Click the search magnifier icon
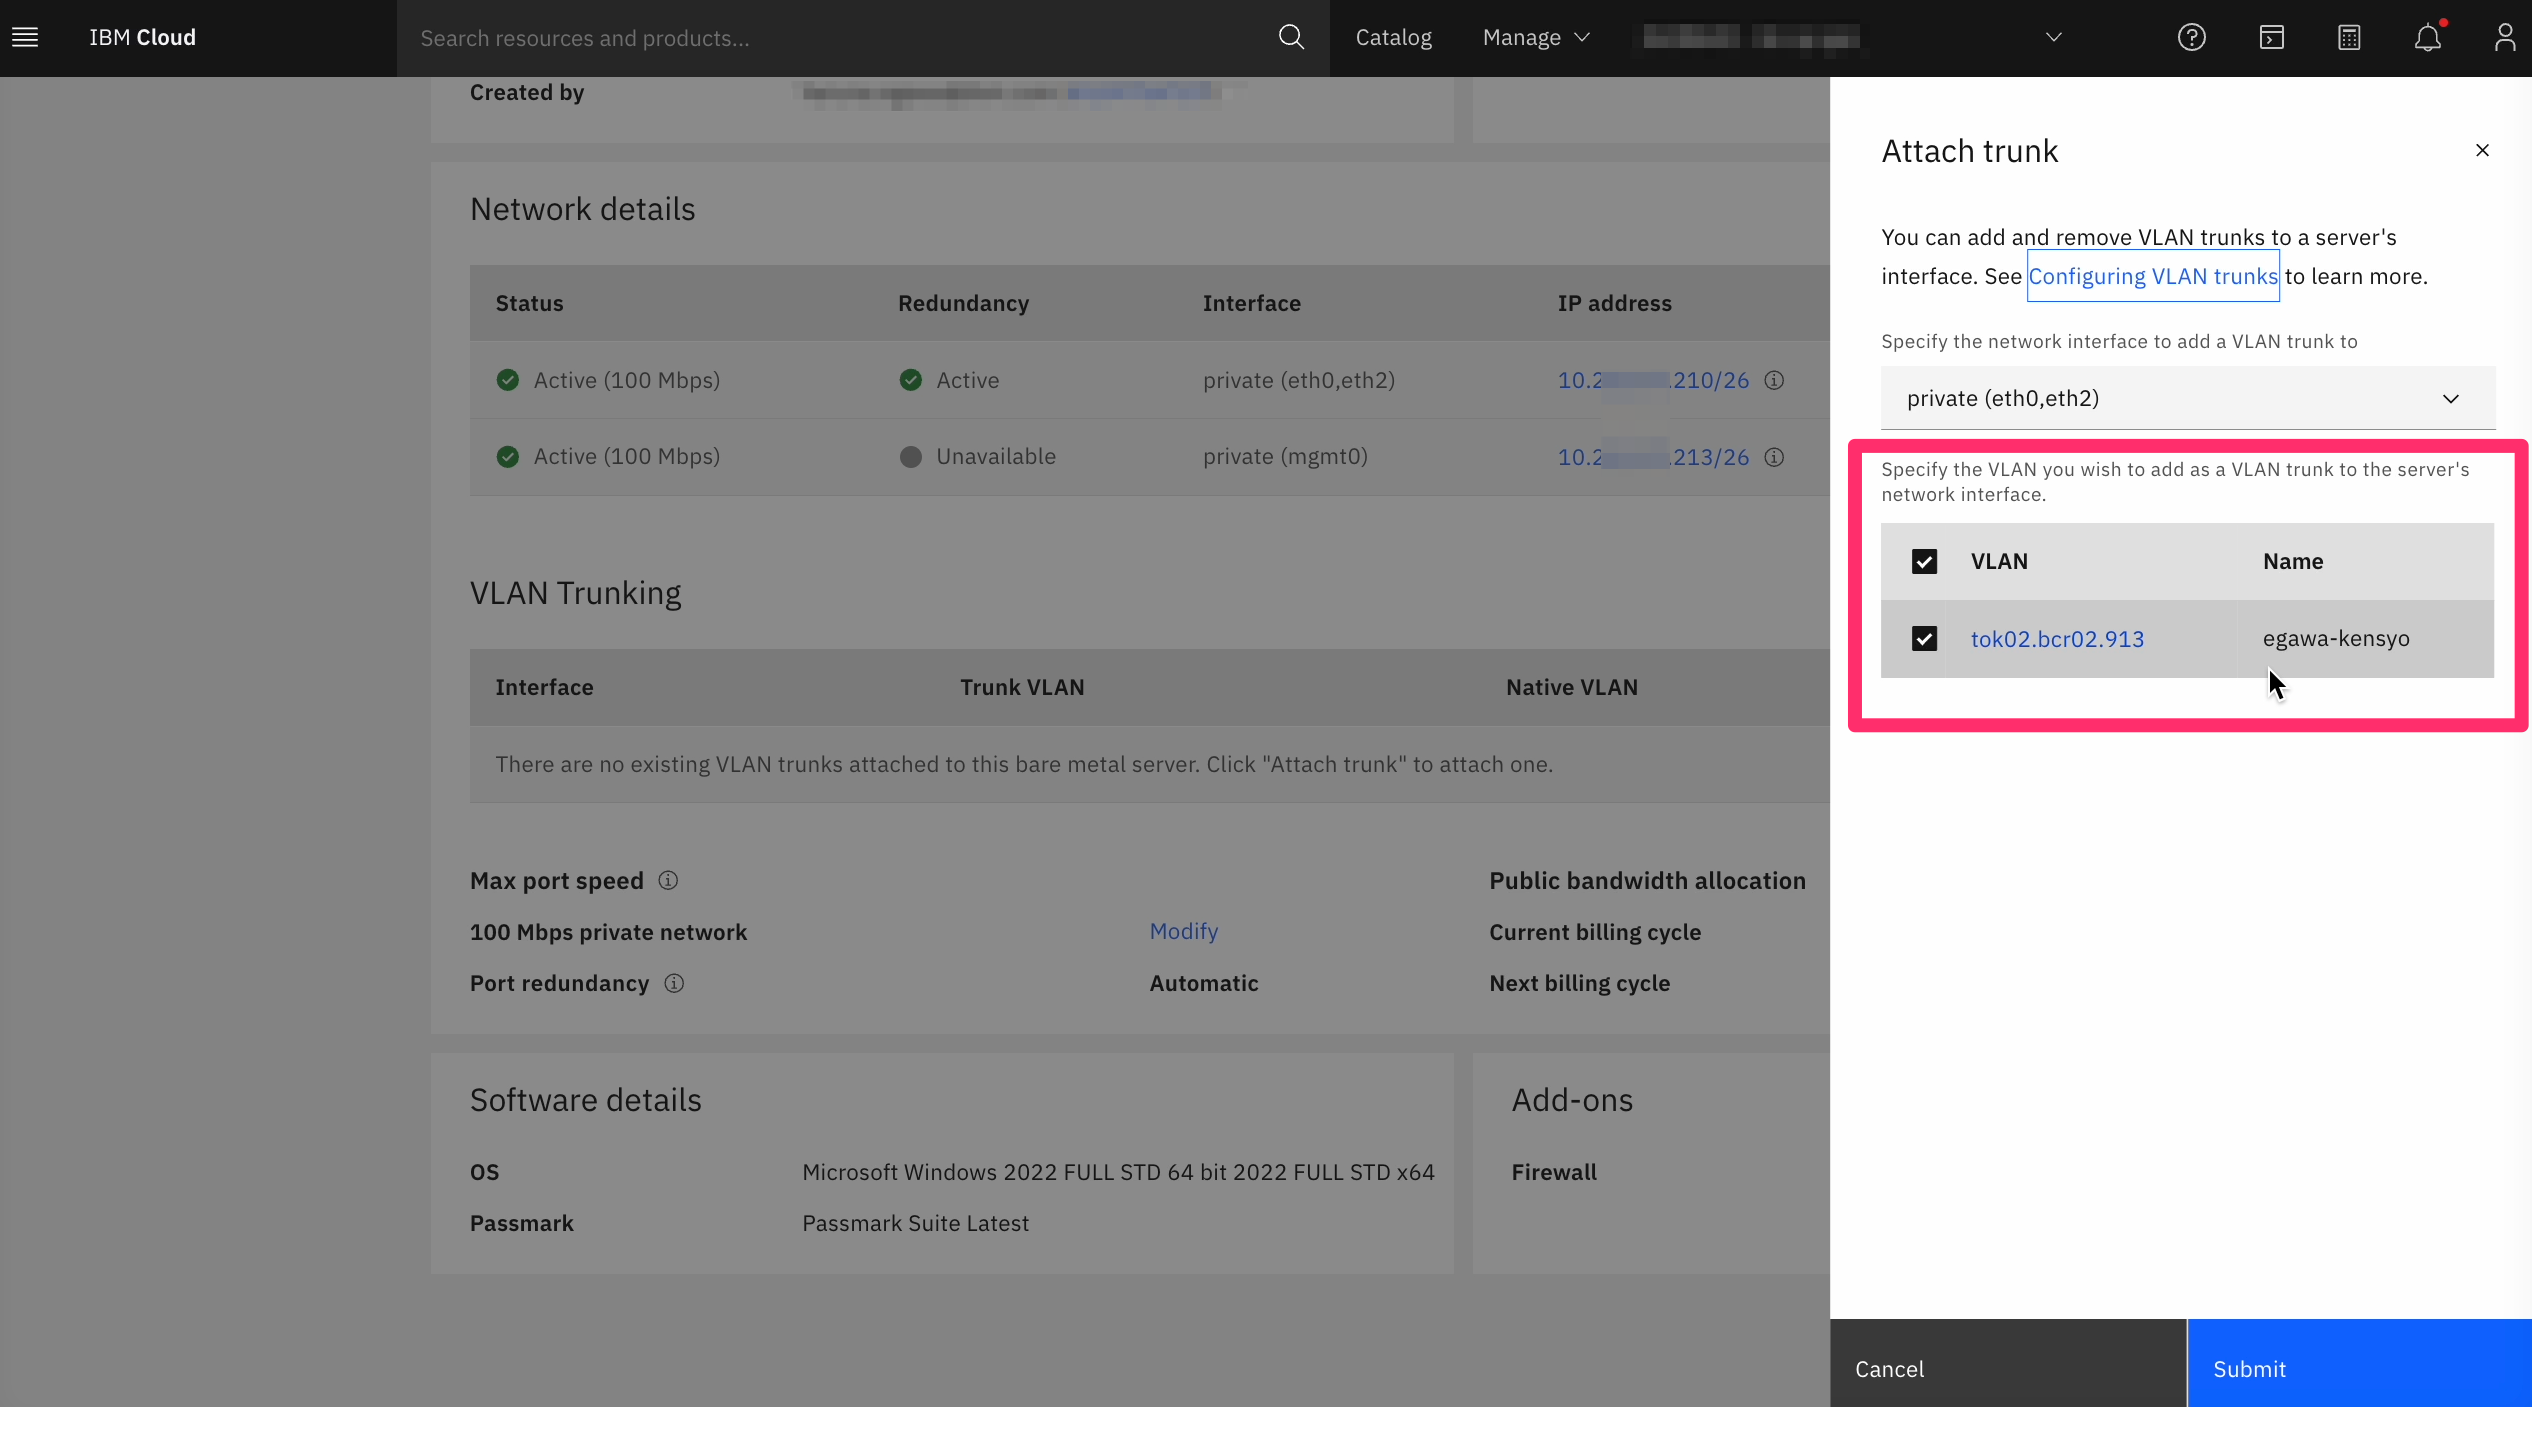Viewport: 2532px width, 1448px height. tap(1291, 38)
